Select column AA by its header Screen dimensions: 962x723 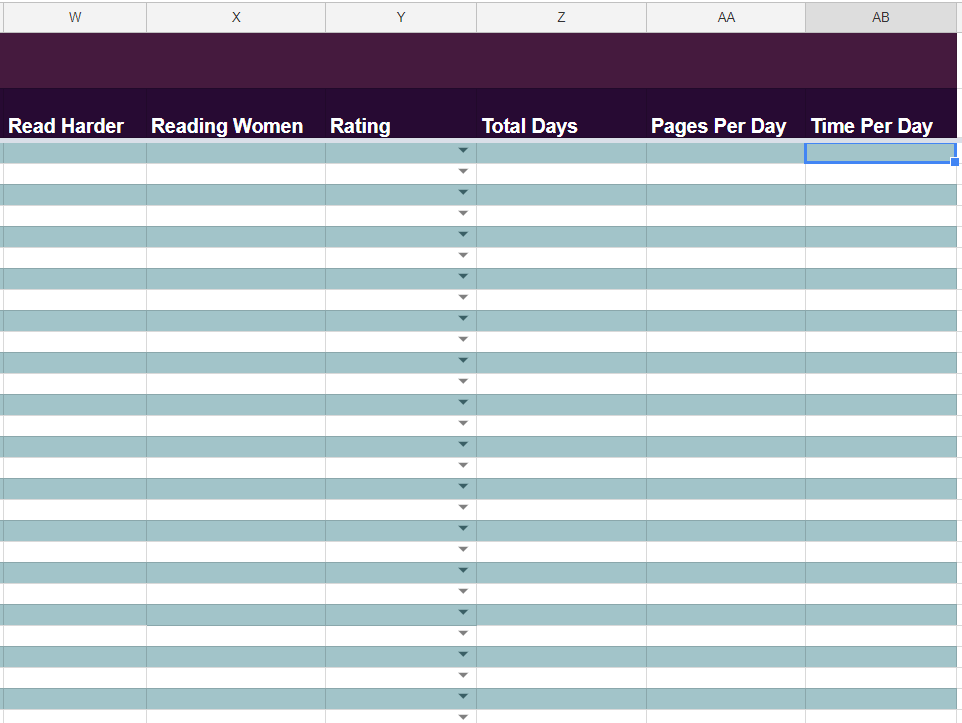tap(726, 17)
